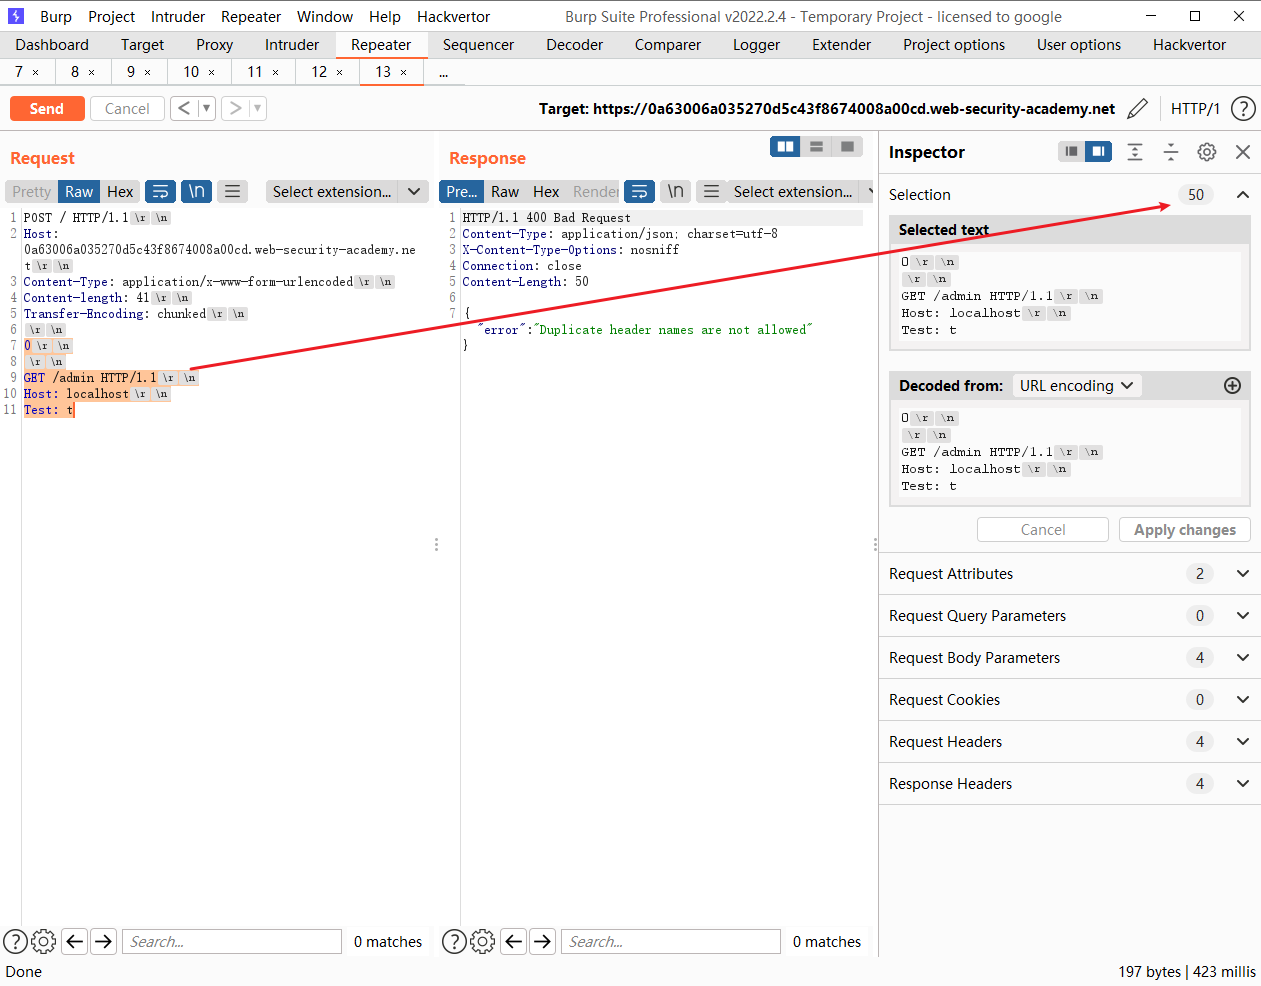Add a decoding step with plus icon

(x=1232, y=386)
